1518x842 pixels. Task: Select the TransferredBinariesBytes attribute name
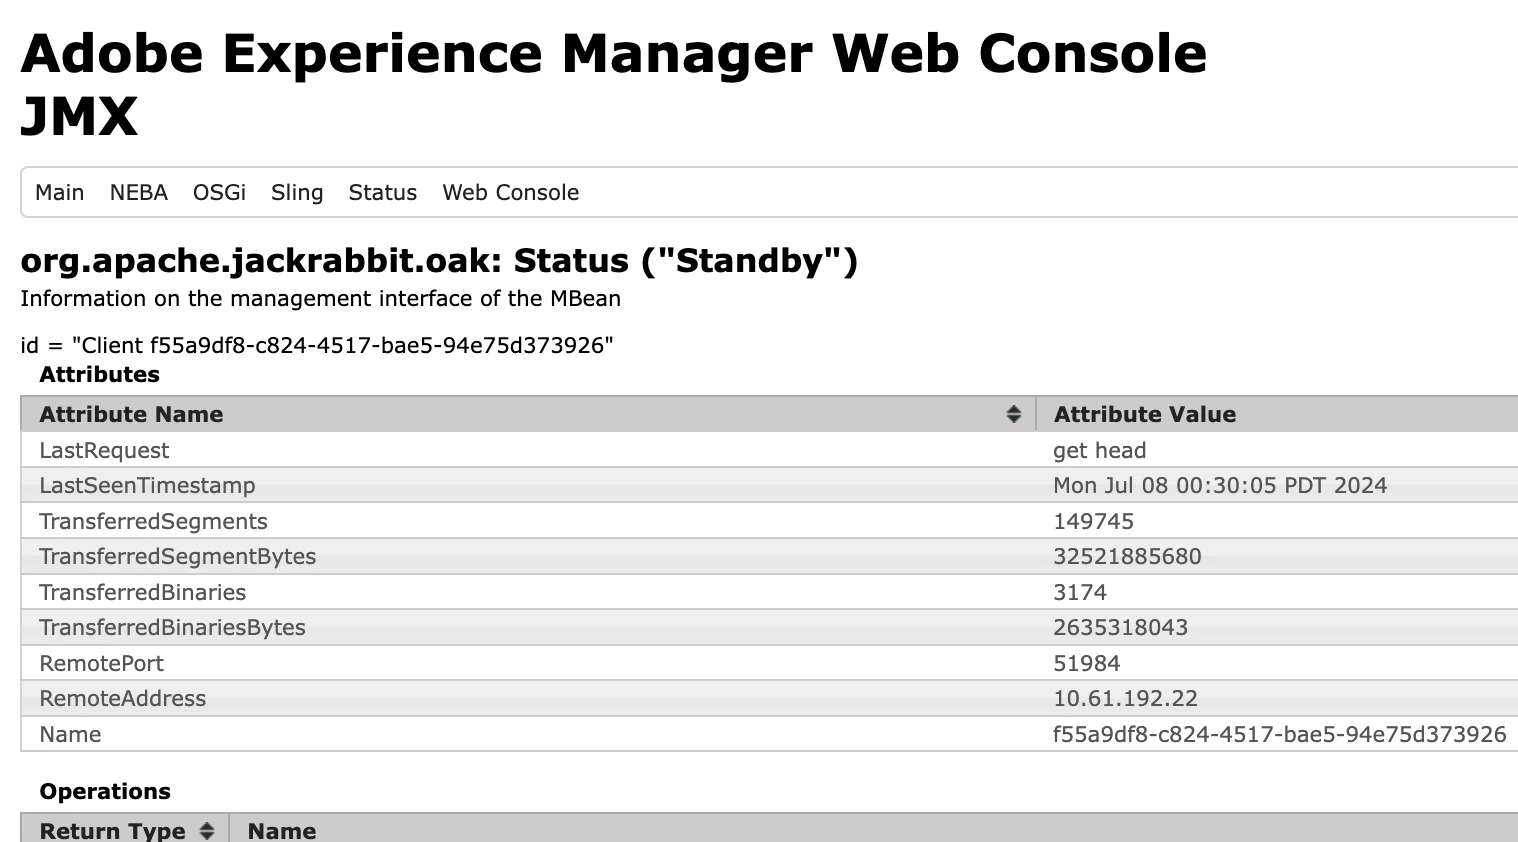pos(172,627)
